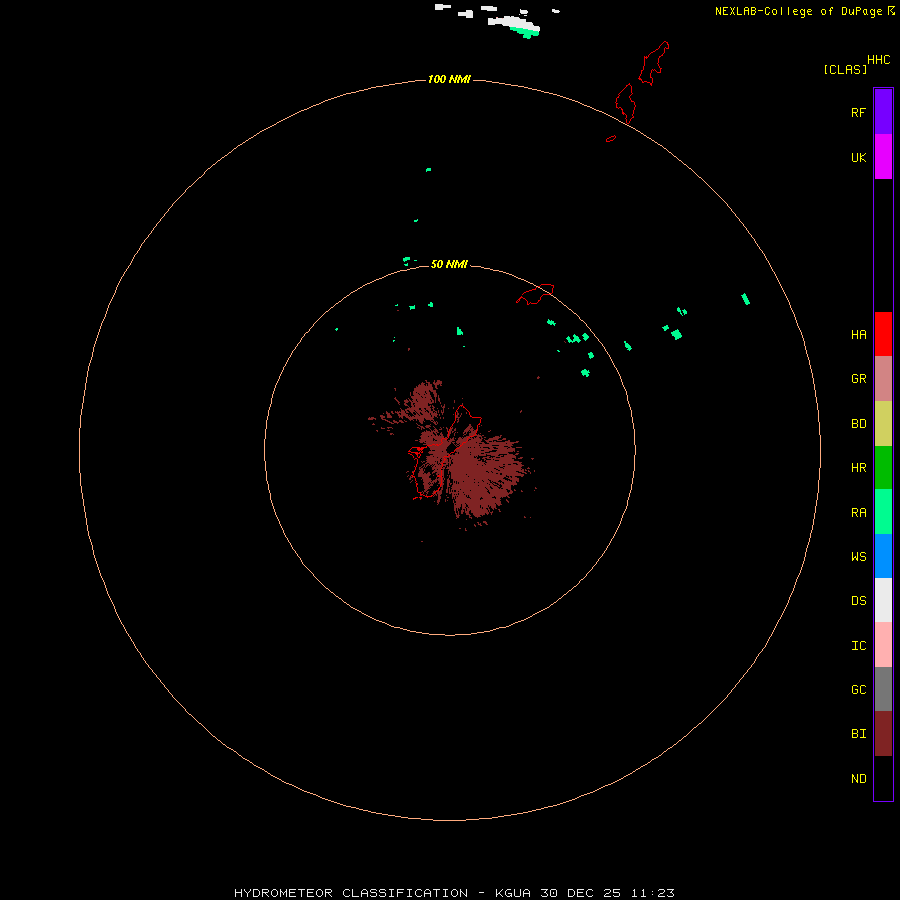Click the GR legend label
The image size is (900, 900).
pyautogui.click(x=858, y=379)
